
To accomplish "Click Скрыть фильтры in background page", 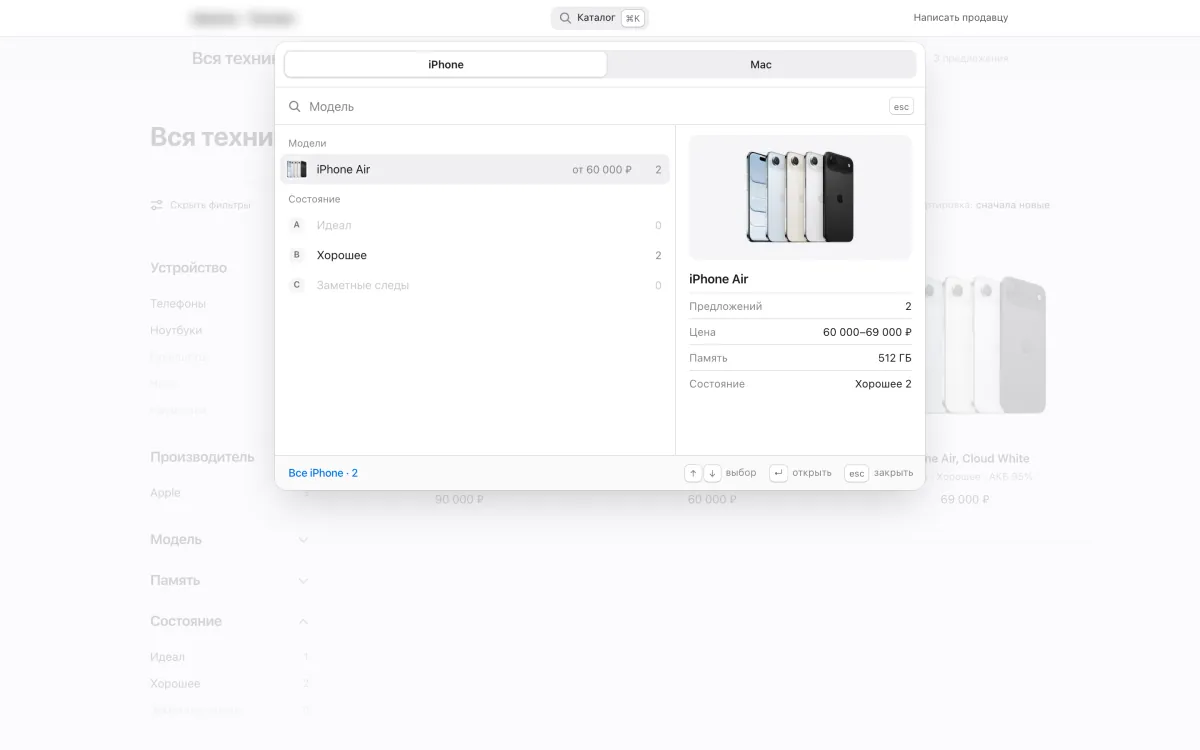I will 210,205.
